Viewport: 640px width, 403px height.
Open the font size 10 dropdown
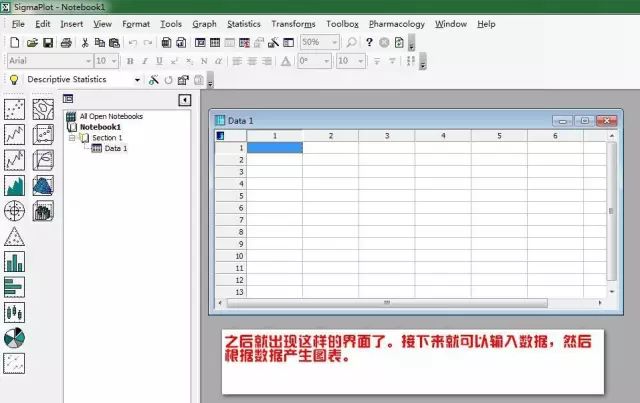(x=114, y=61)
